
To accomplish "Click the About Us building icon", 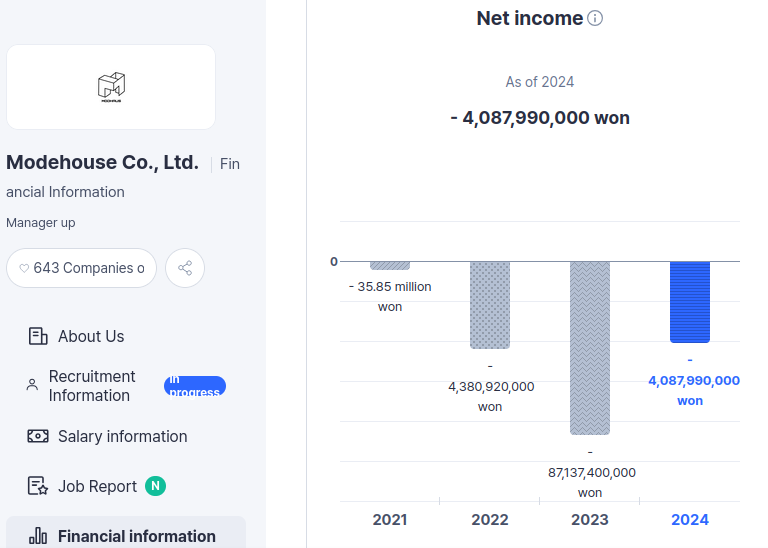I will tap(38, 336).
